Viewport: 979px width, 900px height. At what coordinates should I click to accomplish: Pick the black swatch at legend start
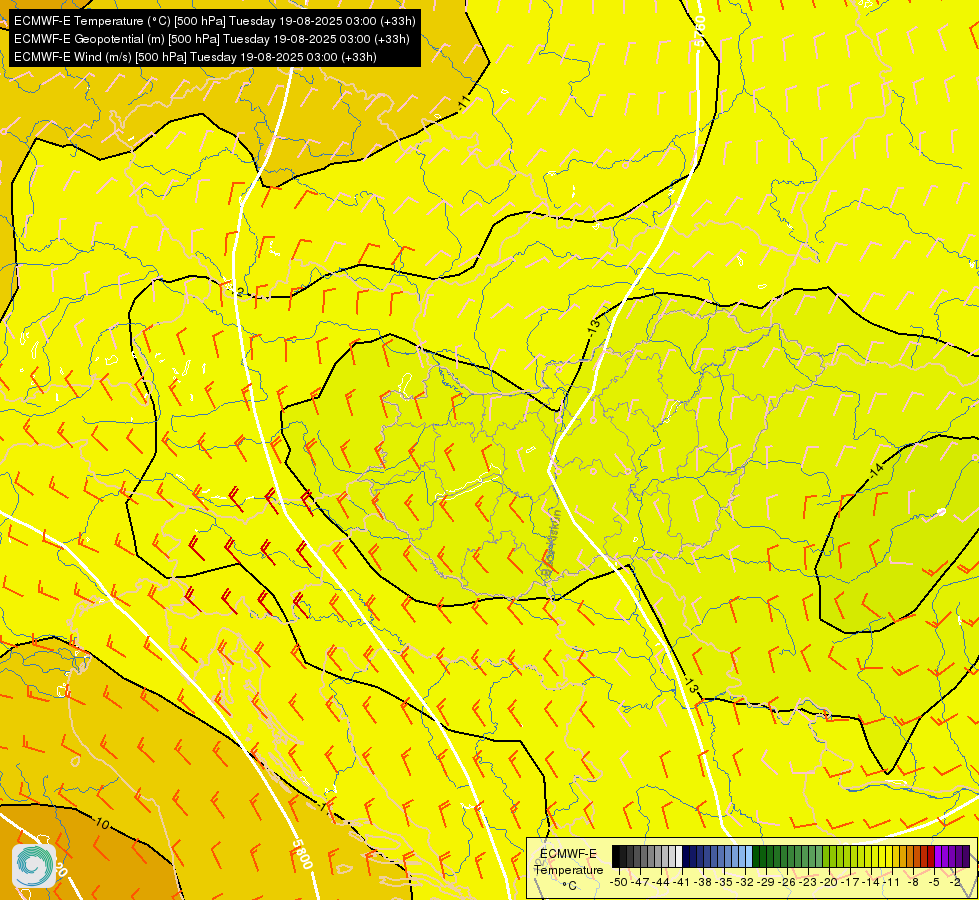(x=616, y=856)
